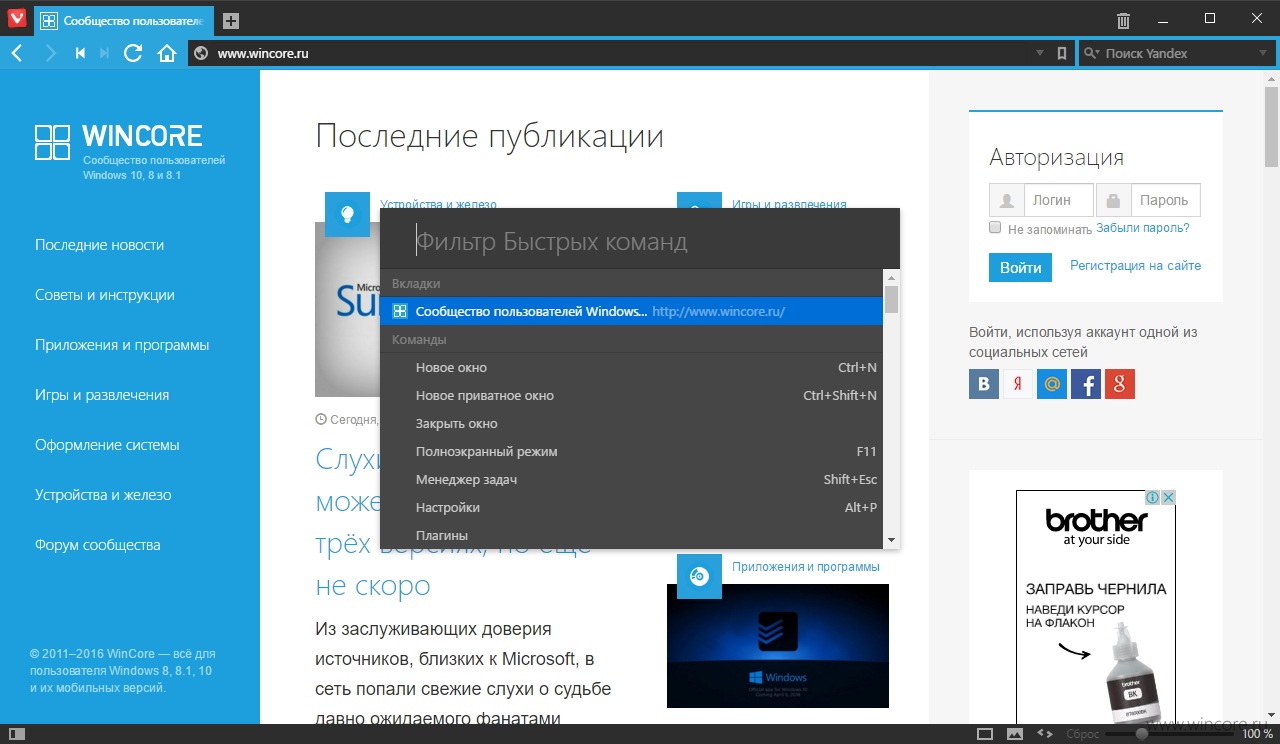The height and width of the screenshot is (744, 1280).
Task: Show site info globe icon
Action: 201,54
